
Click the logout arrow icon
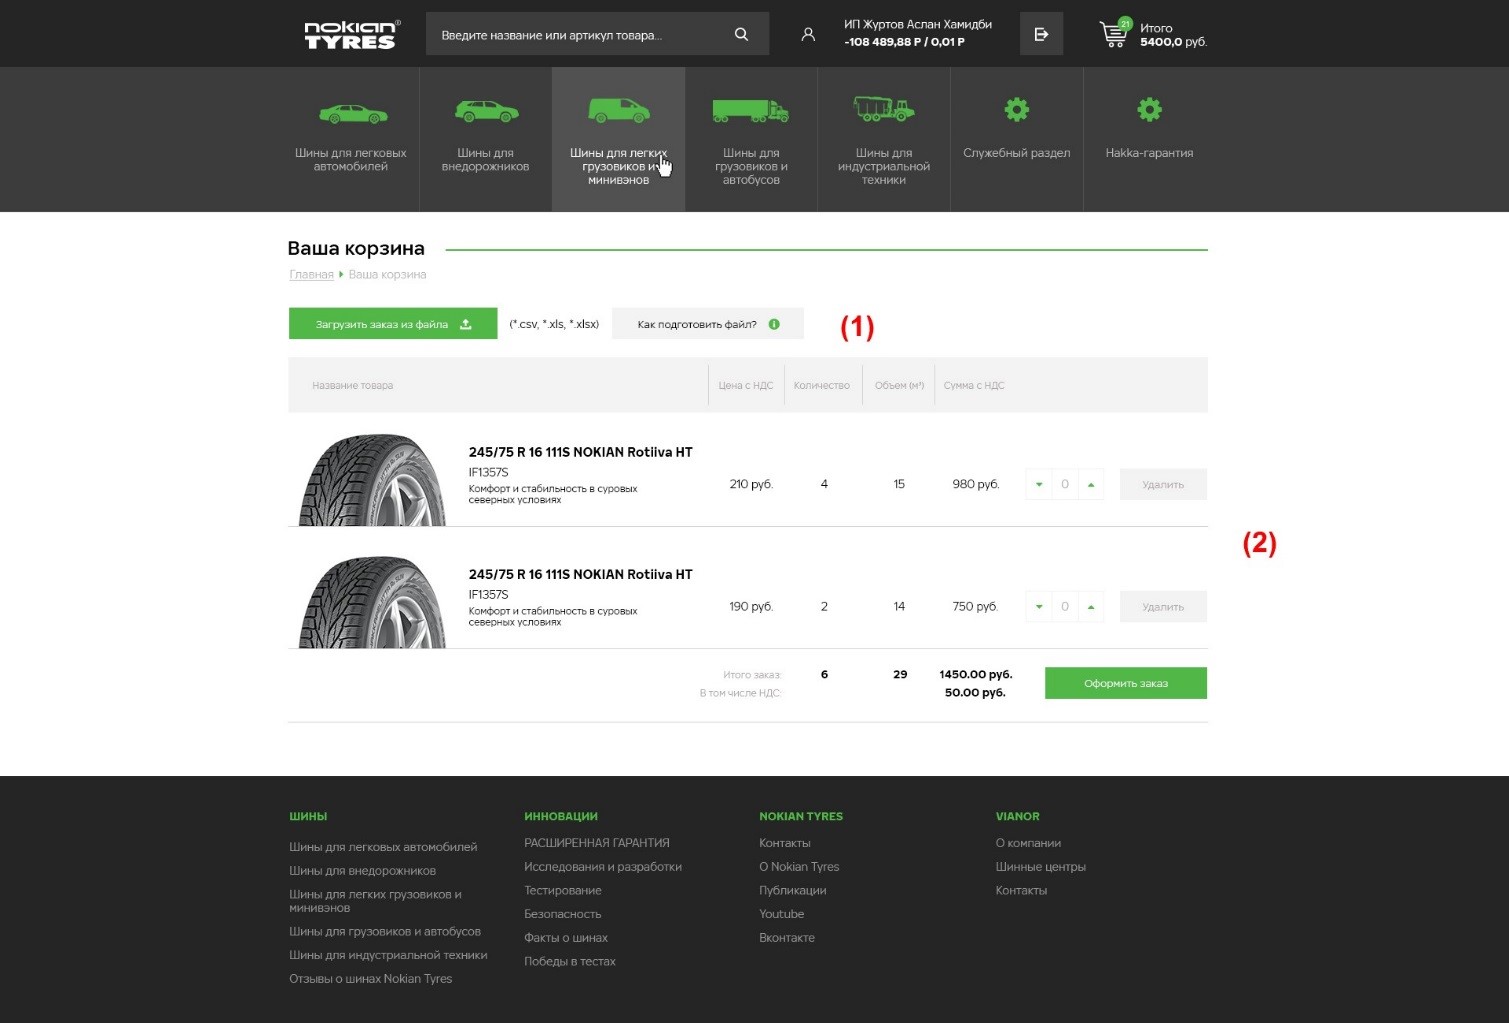tap(1041, 35)
